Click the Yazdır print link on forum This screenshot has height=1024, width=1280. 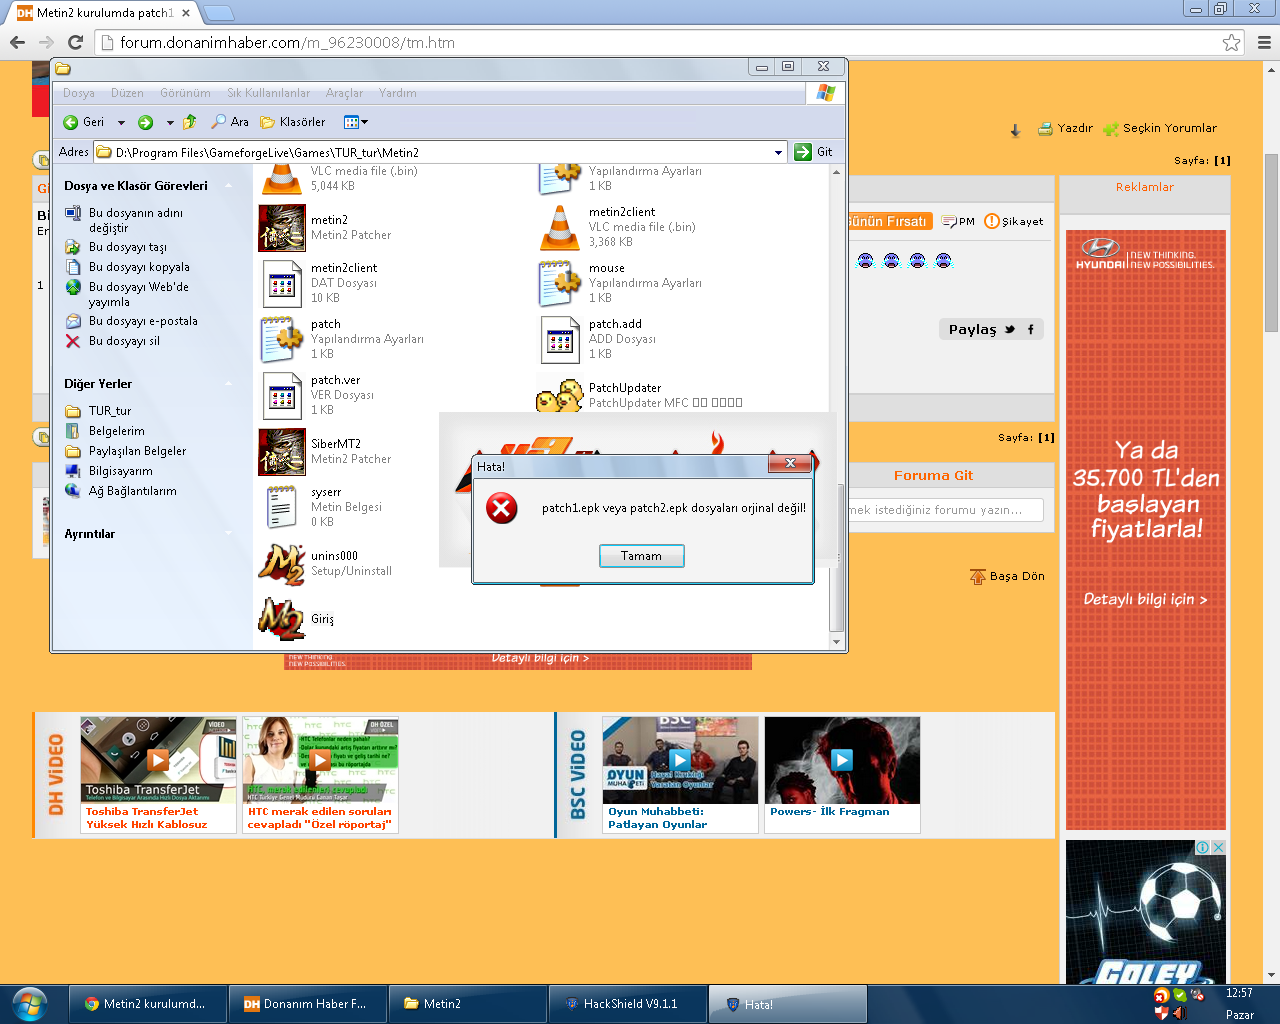click(x=1065, y=128)
